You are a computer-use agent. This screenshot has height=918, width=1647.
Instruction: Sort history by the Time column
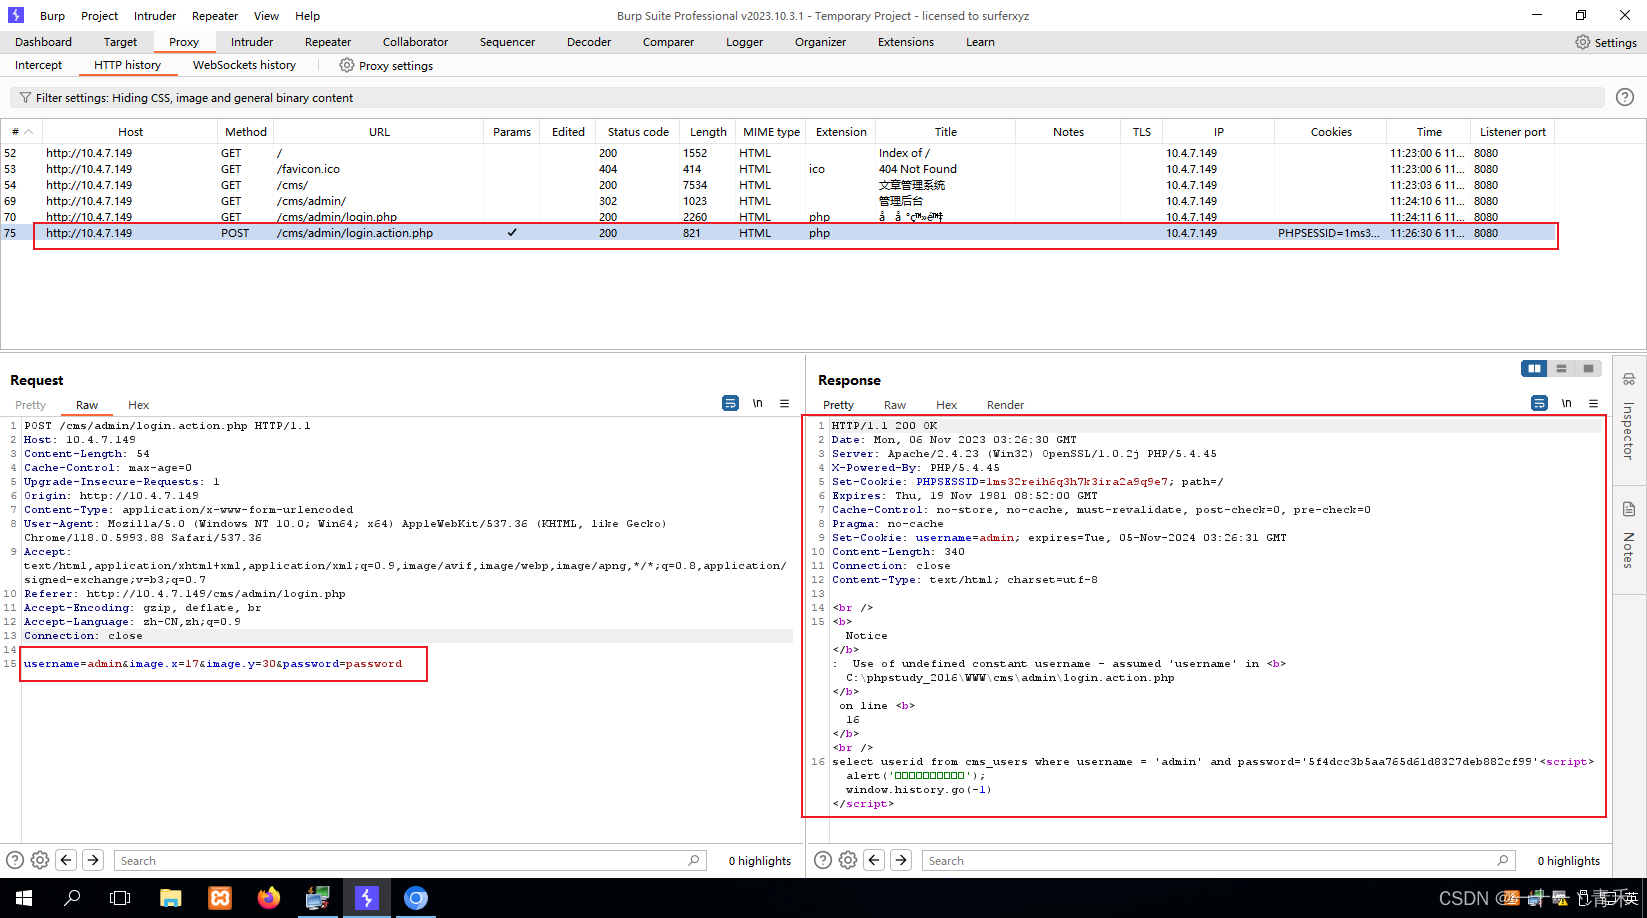click(x=1429, y=132)
